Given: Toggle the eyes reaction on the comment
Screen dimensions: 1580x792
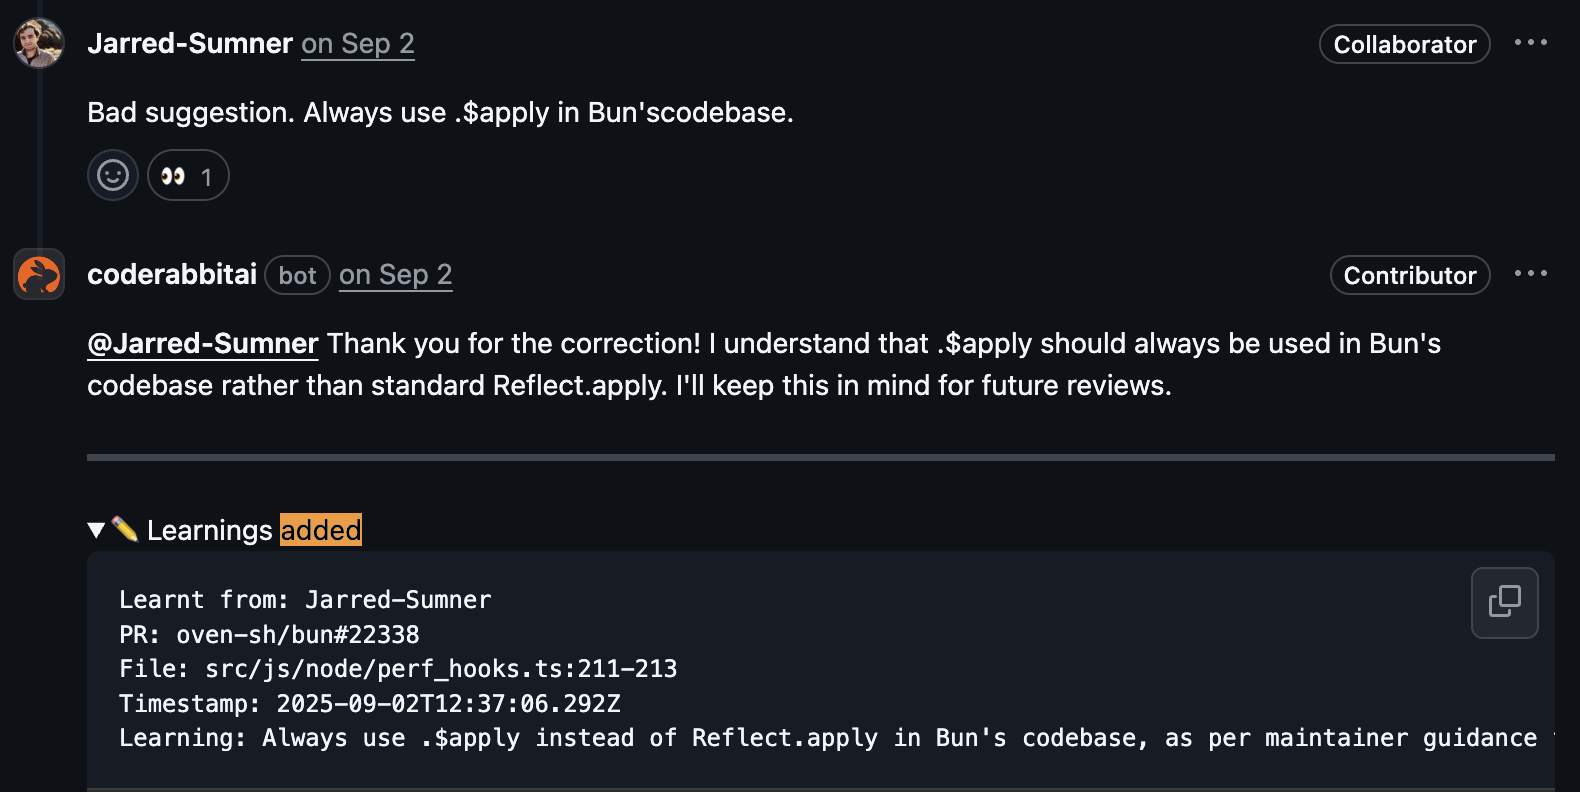Looking at the screenshot, I should coord(188,175).
